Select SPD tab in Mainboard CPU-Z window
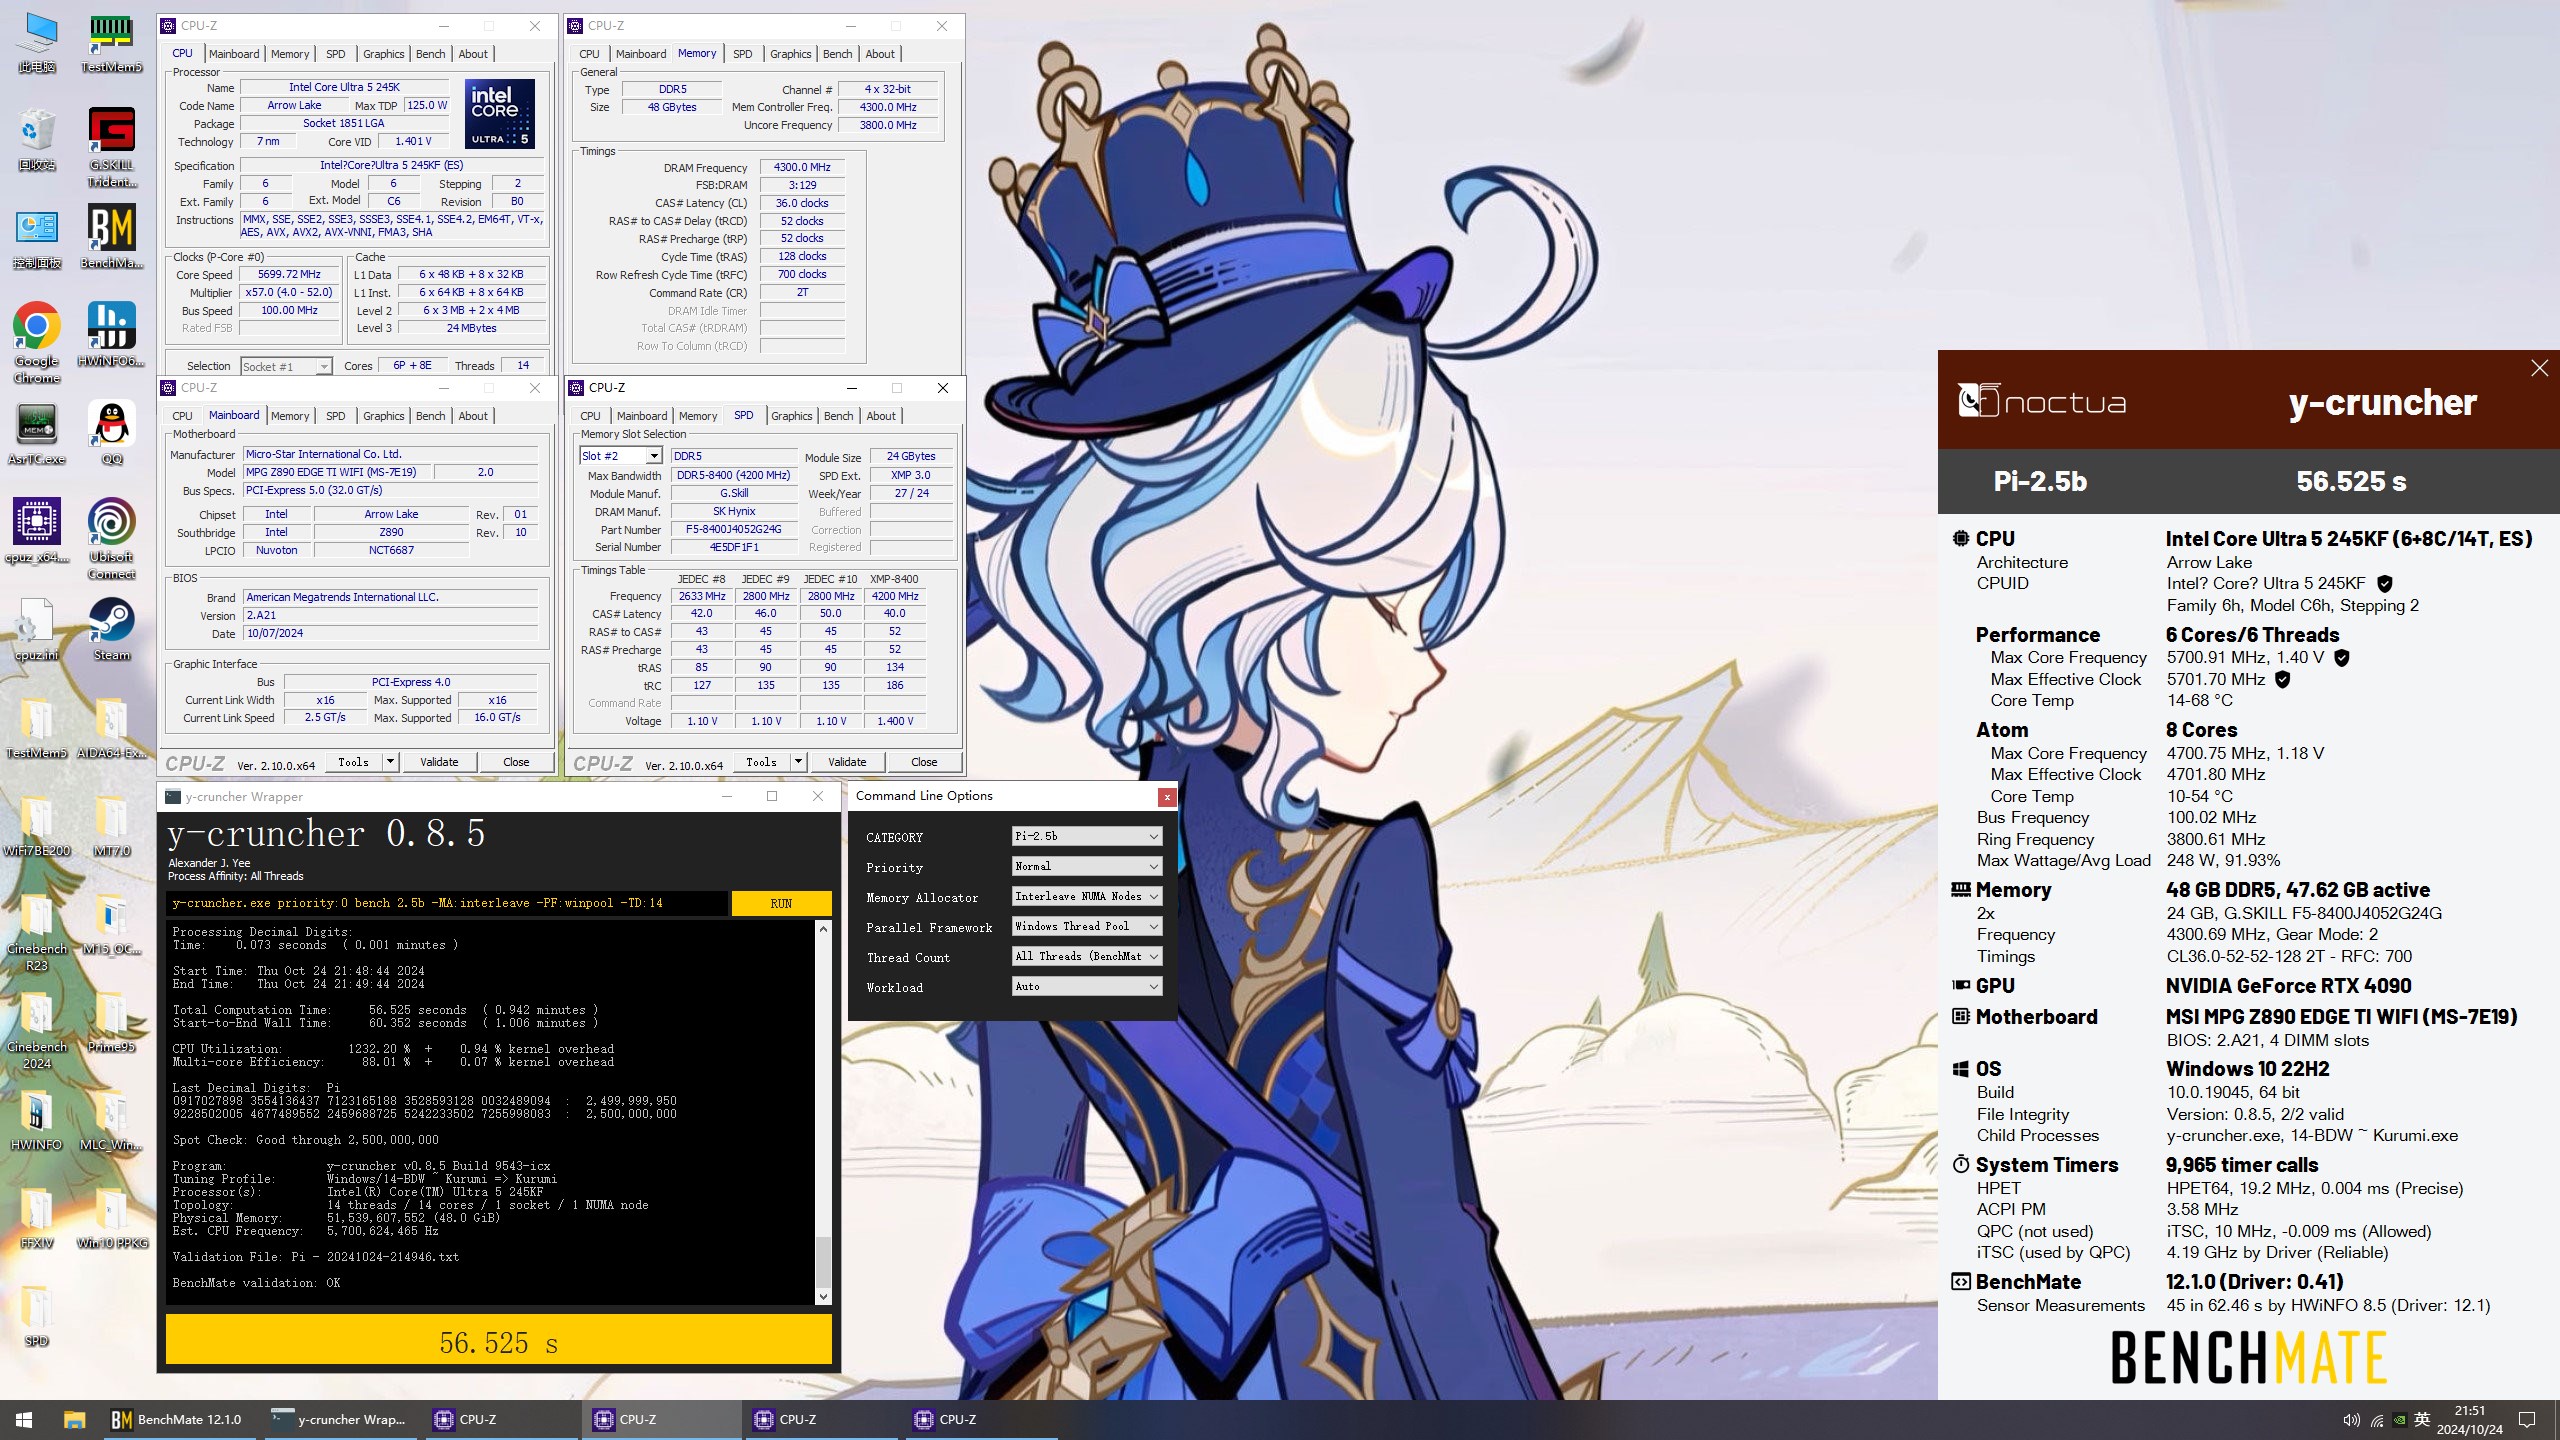The width and height of the screenshot is (2560, 1440). pyautogui.click(x=335, y=416)
